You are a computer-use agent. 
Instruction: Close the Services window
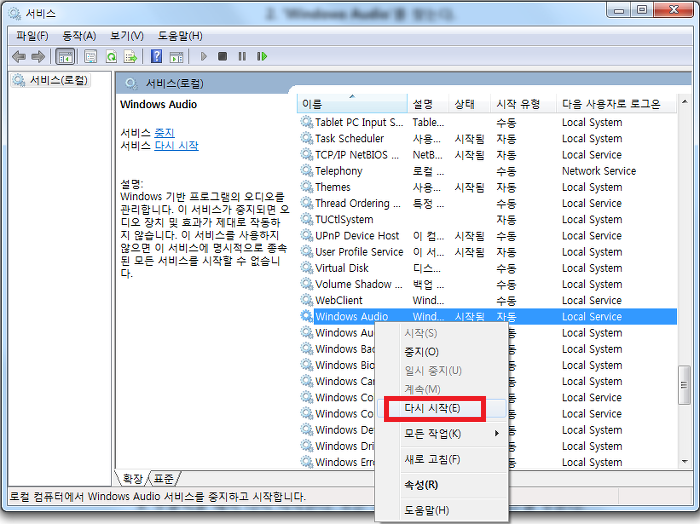click(673, 10)
